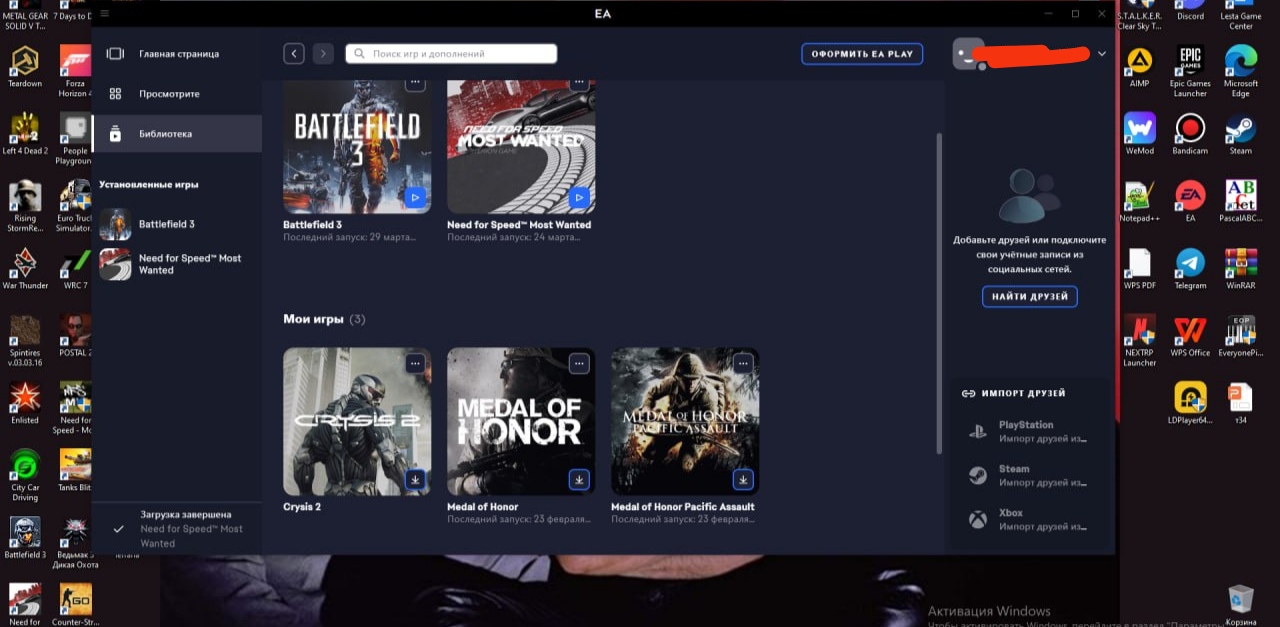Click НАЙТИ ДРУЗЕЙ button
Screen dimensions: 1280x627
(x=1030, y=297)
